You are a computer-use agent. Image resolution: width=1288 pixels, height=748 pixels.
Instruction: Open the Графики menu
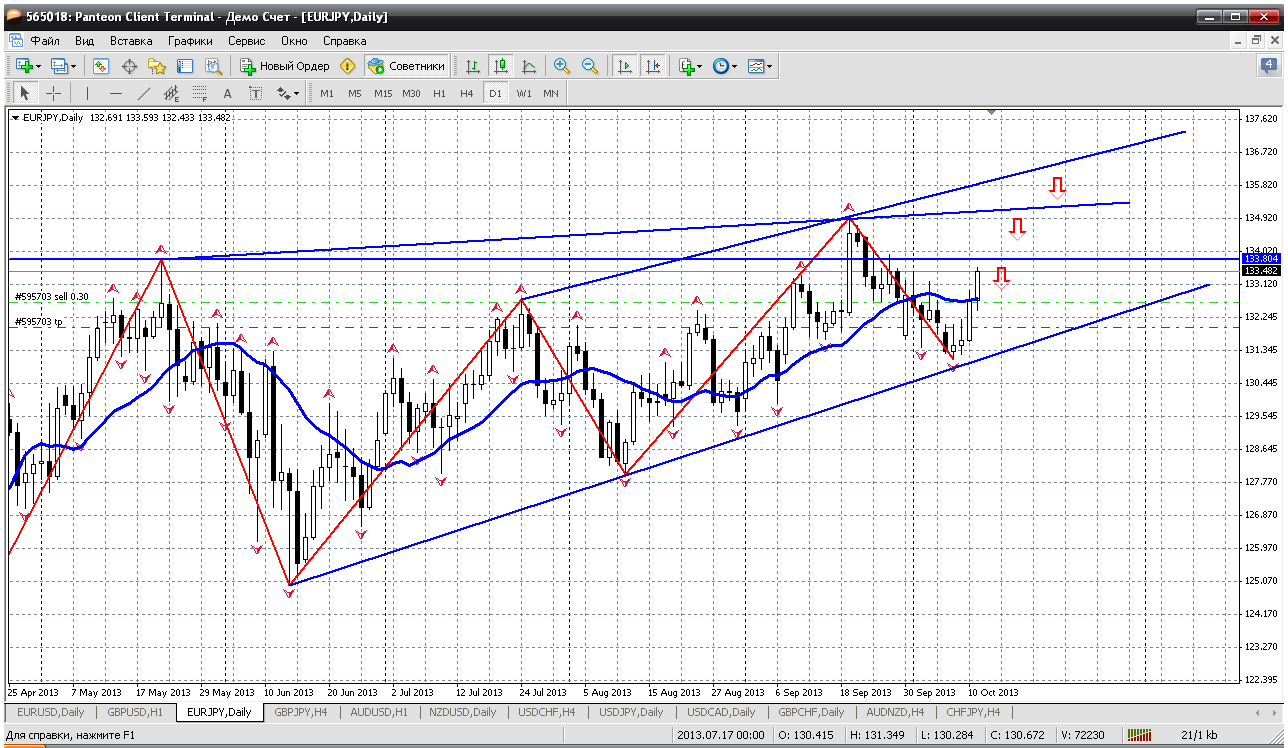[x=190, y=41]
